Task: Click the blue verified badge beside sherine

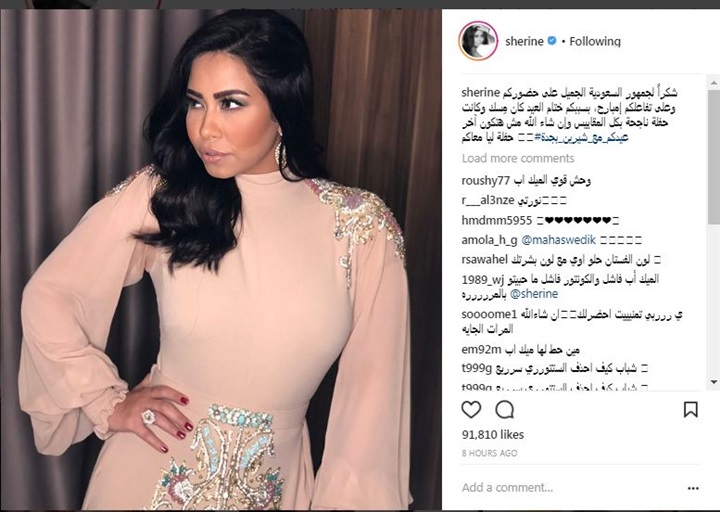Action: click(552, 40)
